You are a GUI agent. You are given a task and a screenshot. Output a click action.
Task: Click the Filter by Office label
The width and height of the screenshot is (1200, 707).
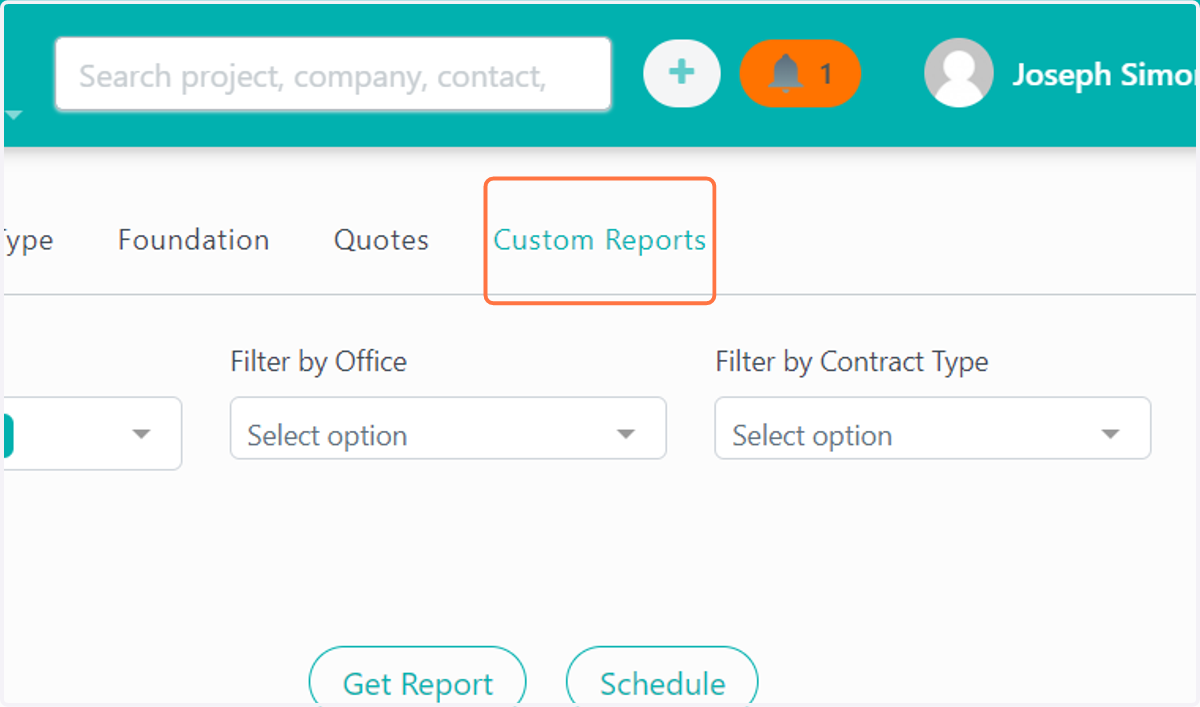(319, 361)
